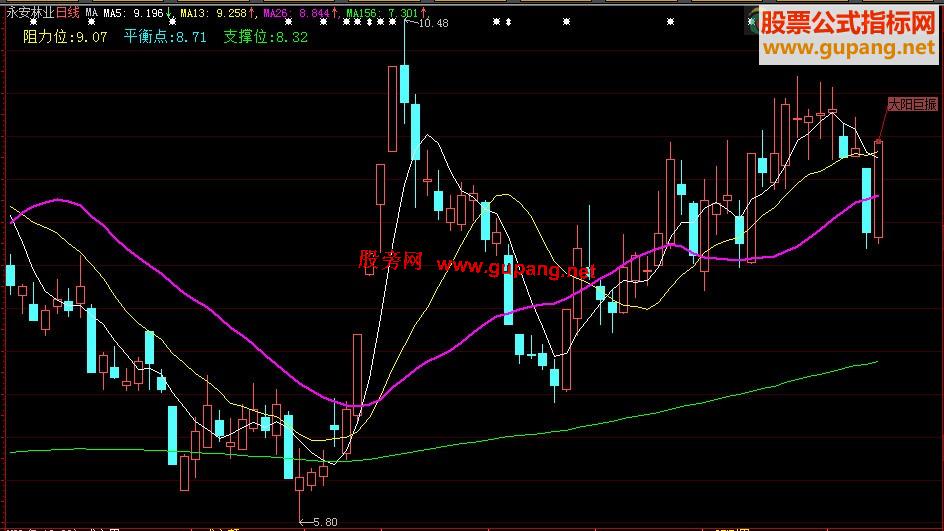Click the 大阳巨振 signal label
944x531 pixels.
(x=913, y=105)
